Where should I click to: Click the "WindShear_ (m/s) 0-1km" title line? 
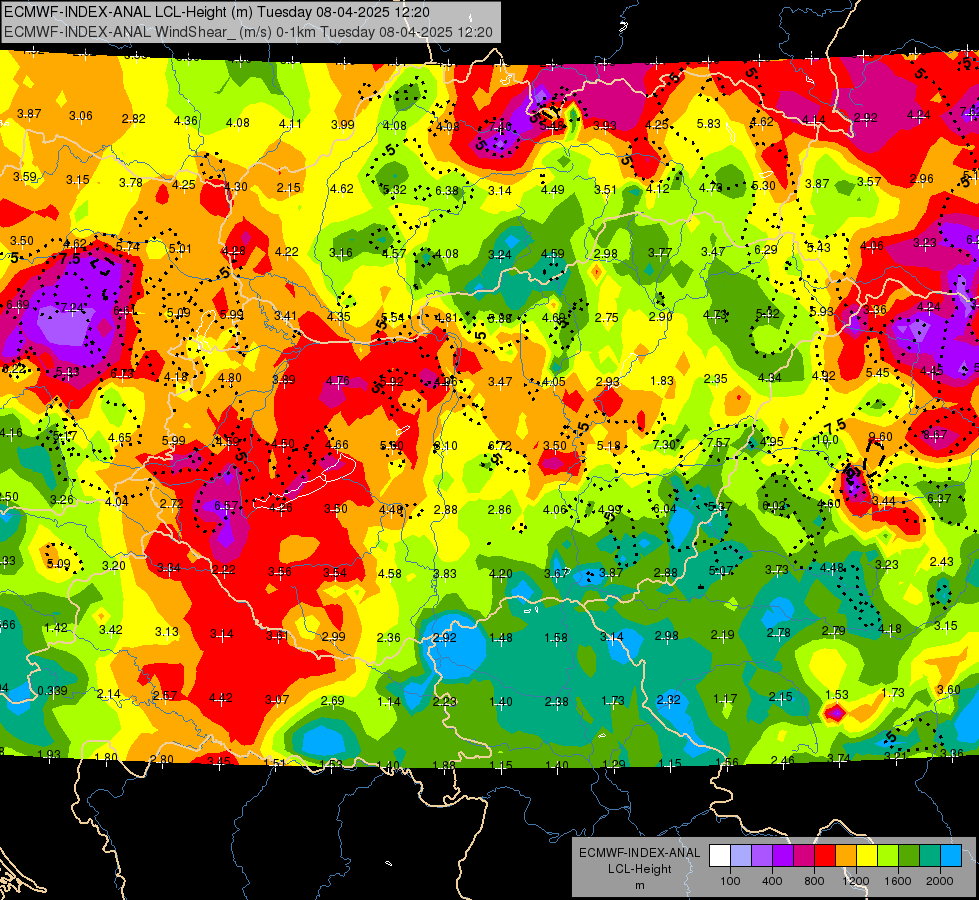tap(248, 32)
